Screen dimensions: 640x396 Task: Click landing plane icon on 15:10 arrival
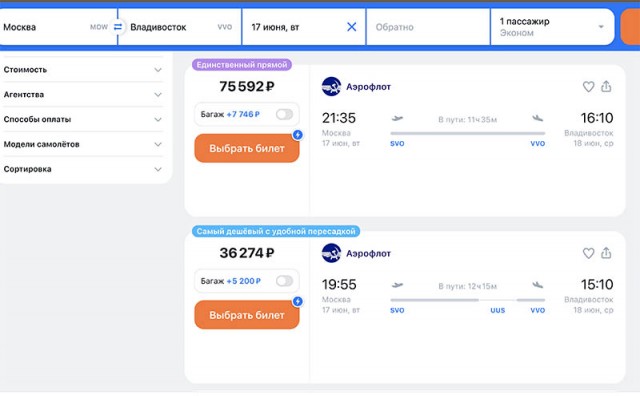[x=538, y=285]
